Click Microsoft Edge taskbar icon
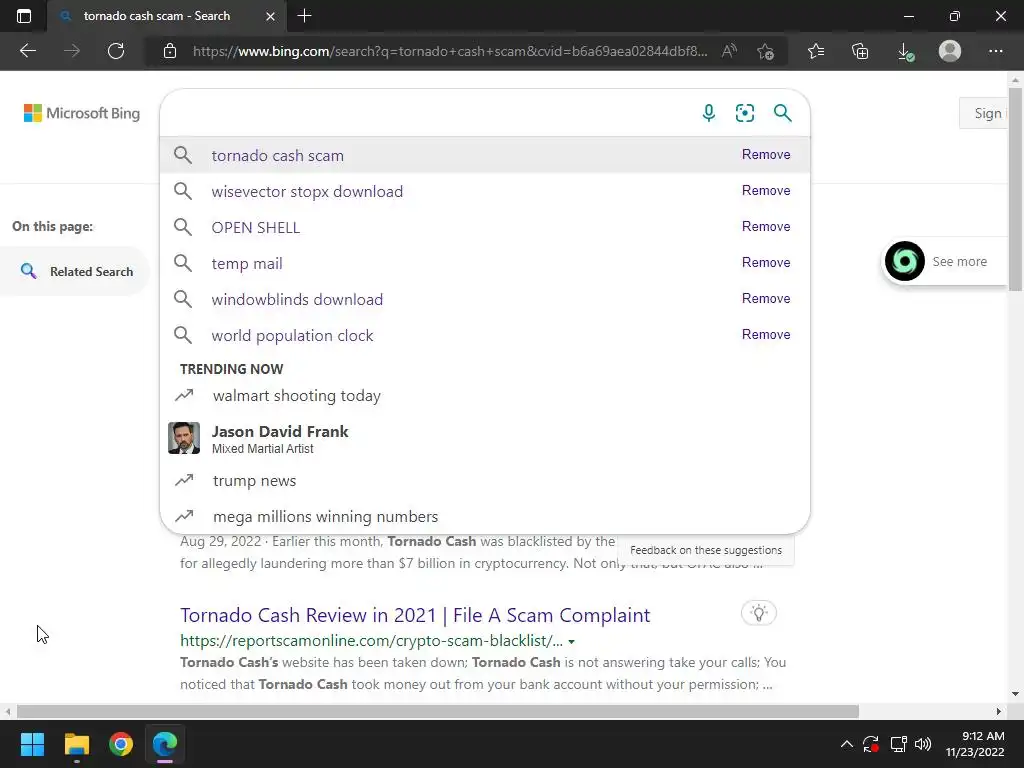1024x768 pixels. [165, 744]
